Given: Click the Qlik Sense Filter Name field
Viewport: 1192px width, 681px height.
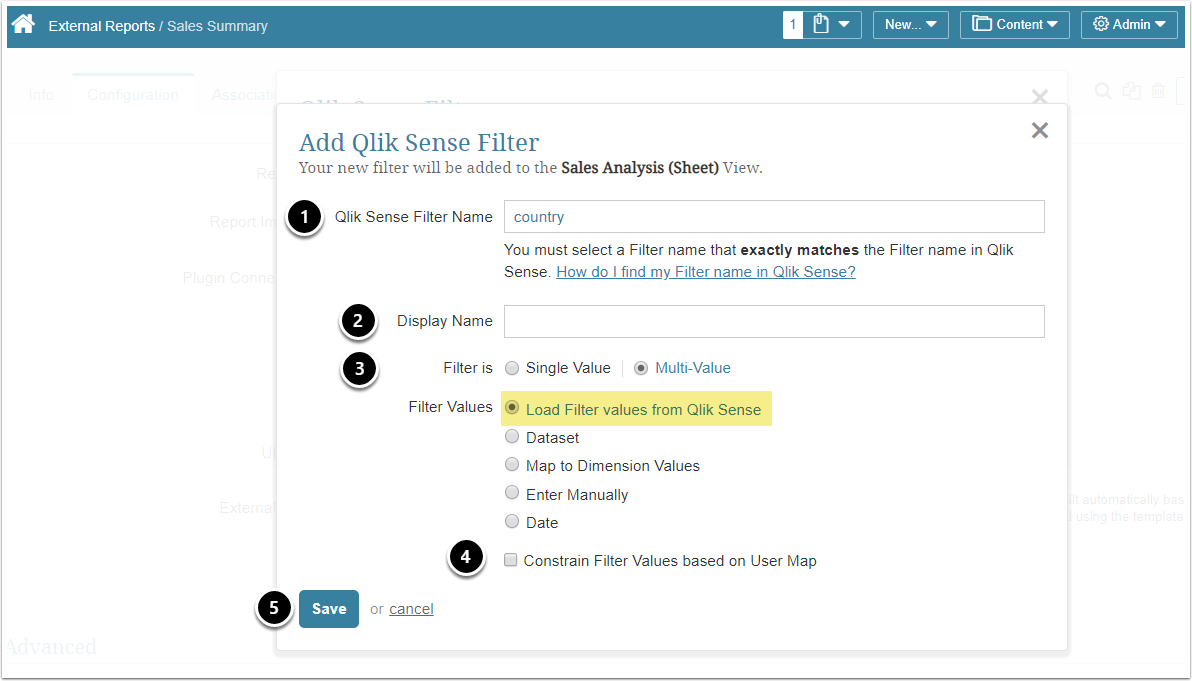Looking at the screenshot, I should 774,217.
